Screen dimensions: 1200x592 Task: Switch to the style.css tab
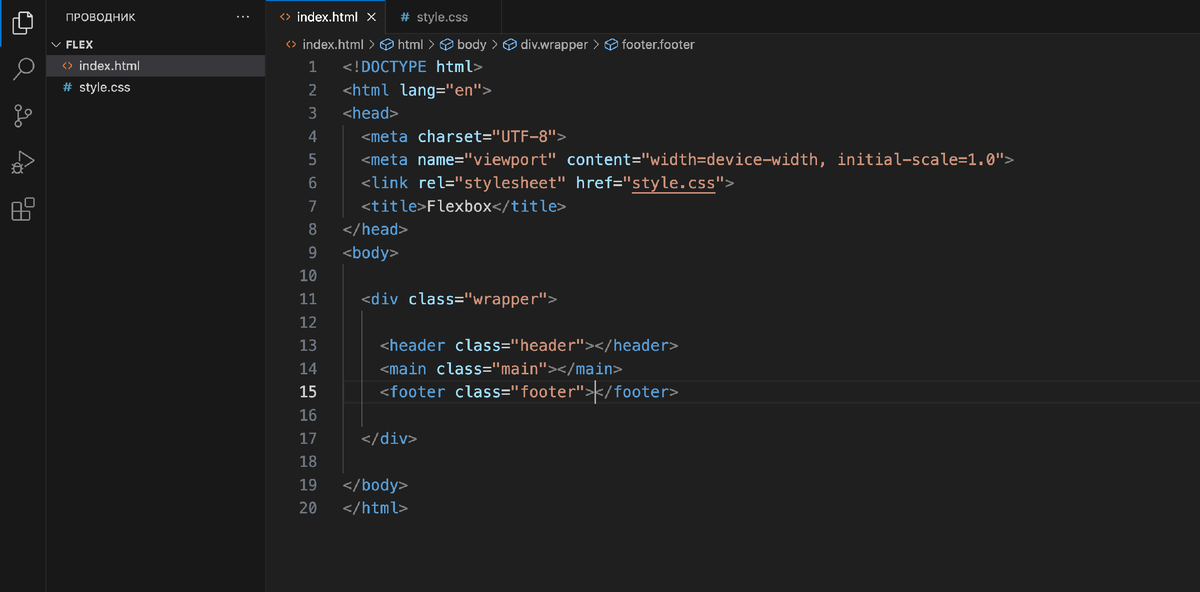(440, 17)
